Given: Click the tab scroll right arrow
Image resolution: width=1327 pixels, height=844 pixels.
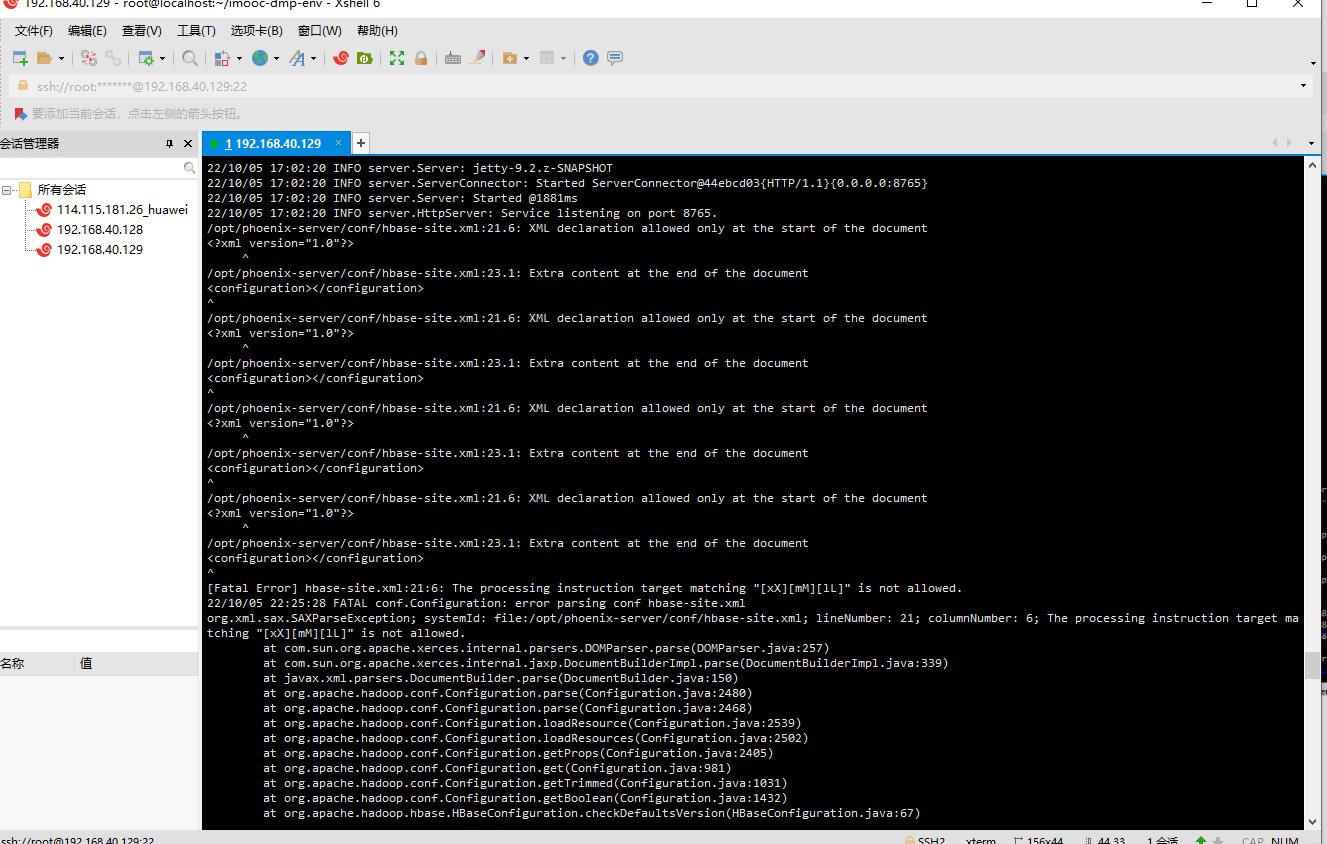Looking at the screenshot, I should coord(1289,143).
